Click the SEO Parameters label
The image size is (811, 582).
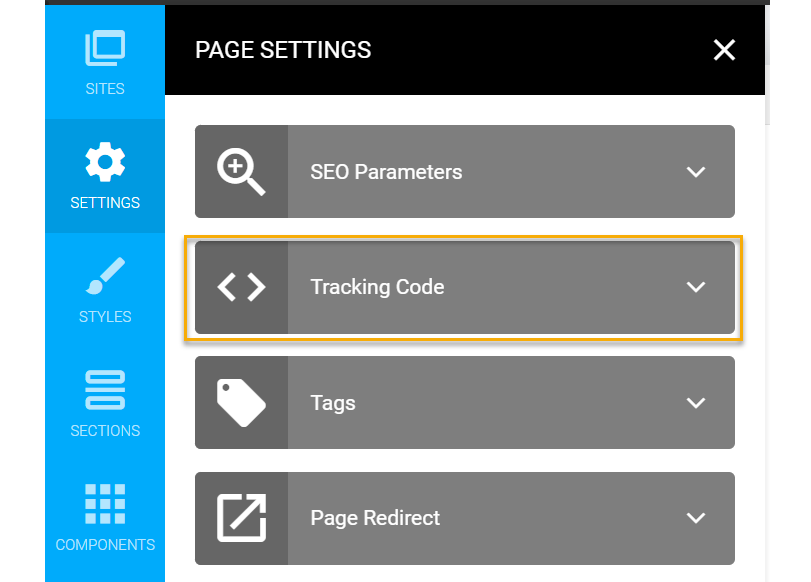(x=386, y=172)
